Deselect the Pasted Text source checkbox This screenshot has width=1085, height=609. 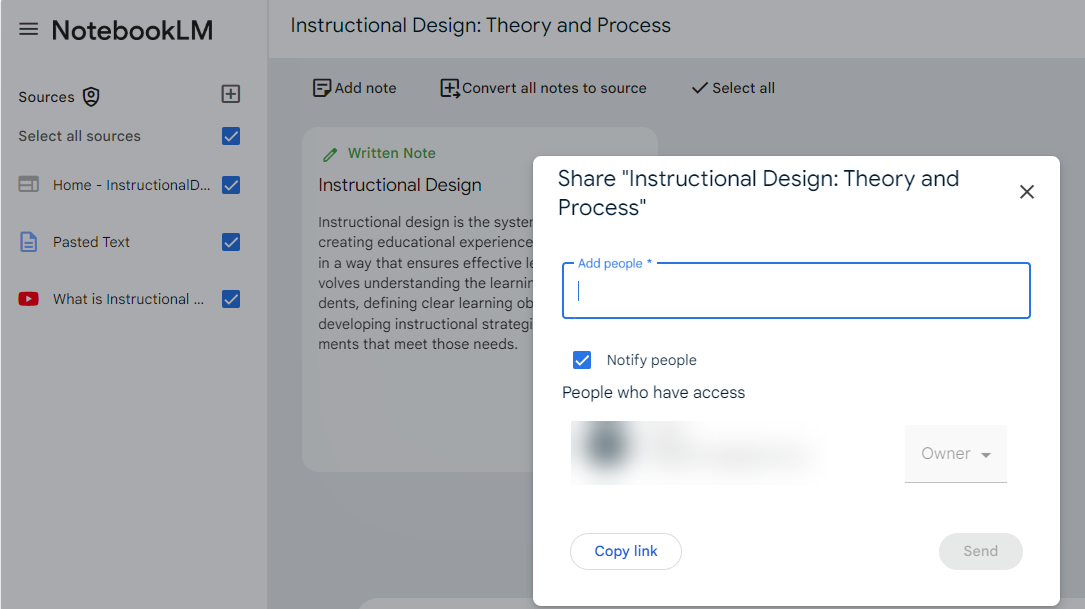click(x=230, y=241)
